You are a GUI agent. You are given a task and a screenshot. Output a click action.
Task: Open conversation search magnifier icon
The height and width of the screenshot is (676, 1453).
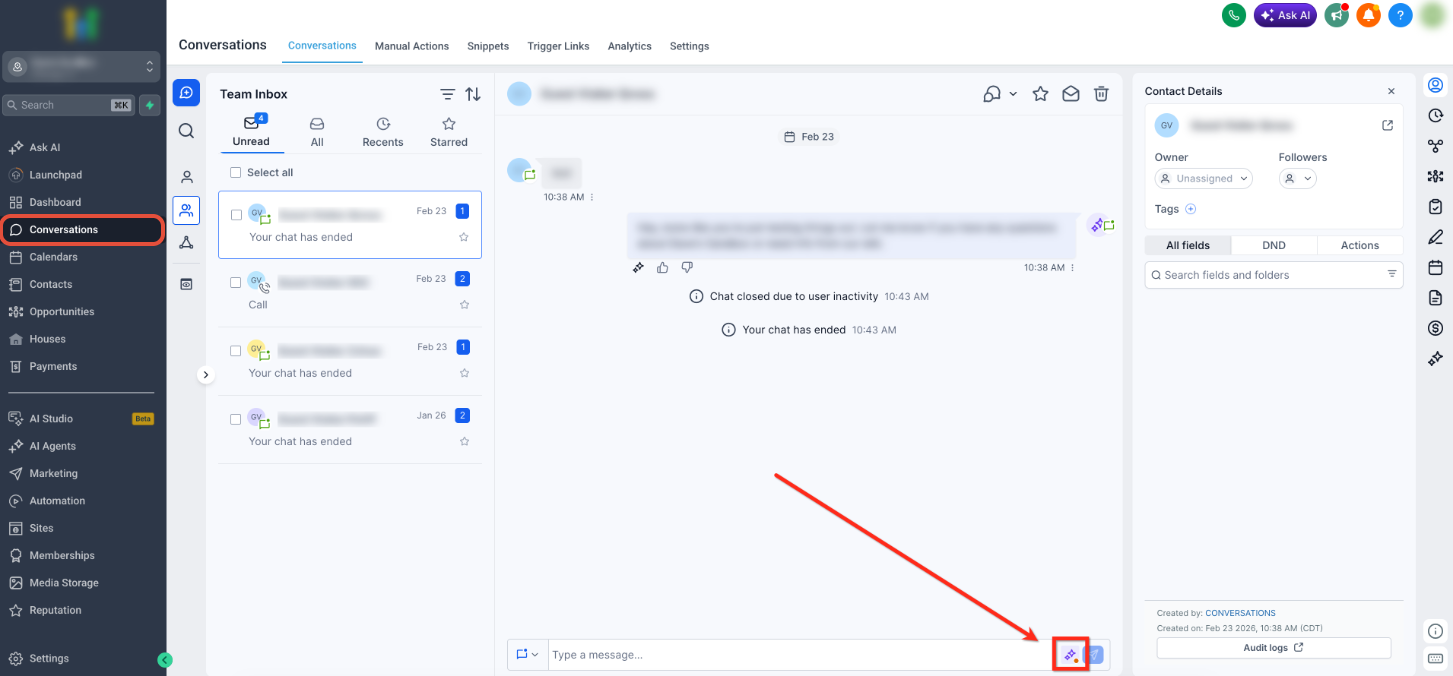pyautogui.click(x=186, y=130)
